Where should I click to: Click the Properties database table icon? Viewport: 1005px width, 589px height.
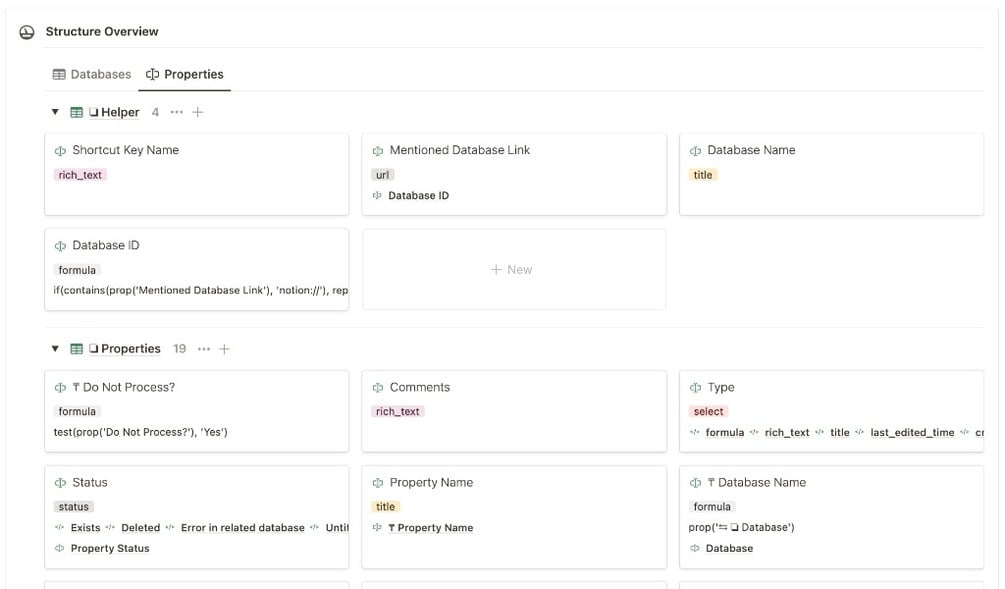[76, 349]
